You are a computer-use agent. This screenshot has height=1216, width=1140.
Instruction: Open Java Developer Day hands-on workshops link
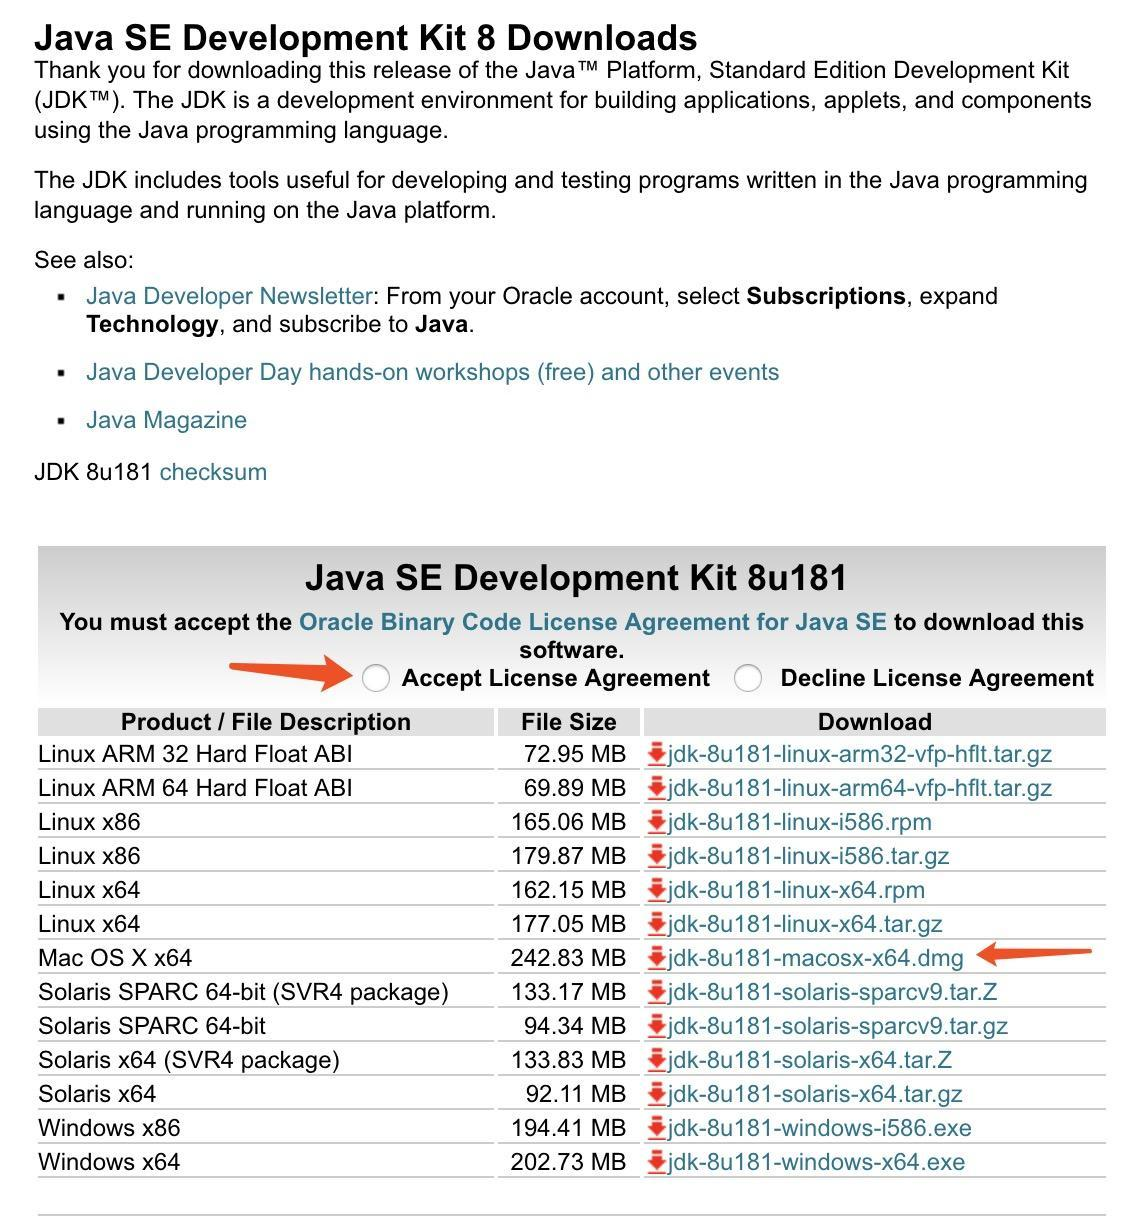(432, 372)
